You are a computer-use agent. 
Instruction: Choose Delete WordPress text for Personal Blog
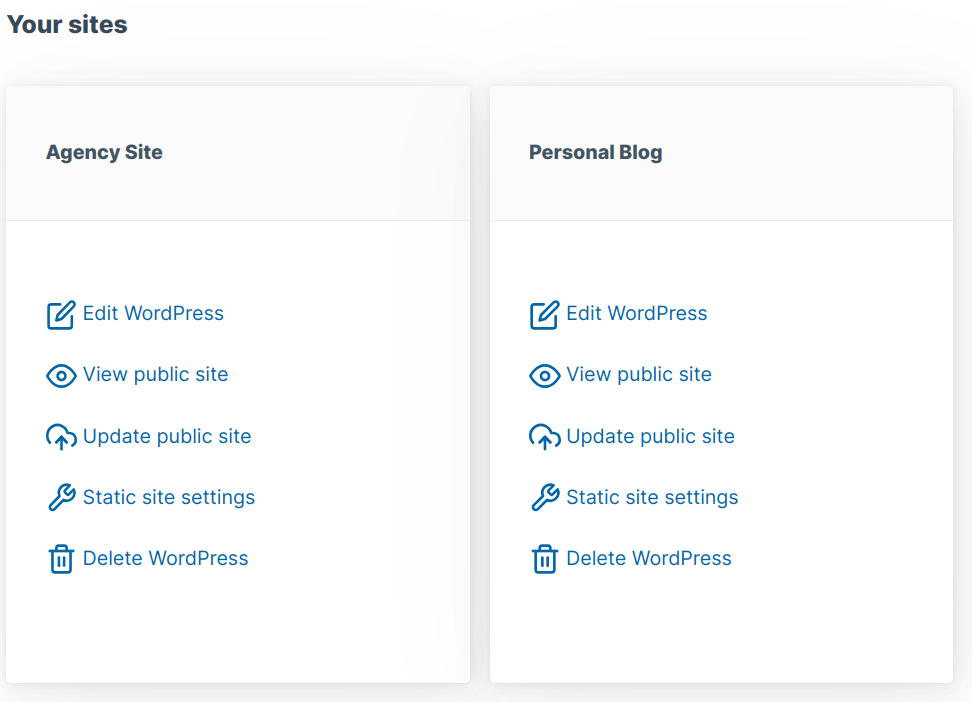tap(649, 558)
